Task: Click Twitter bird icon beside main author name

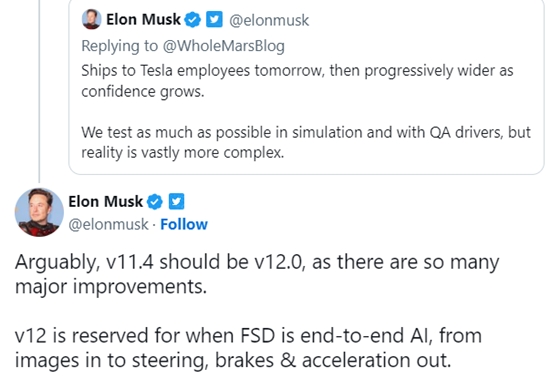Action: (x=176, y=202)
